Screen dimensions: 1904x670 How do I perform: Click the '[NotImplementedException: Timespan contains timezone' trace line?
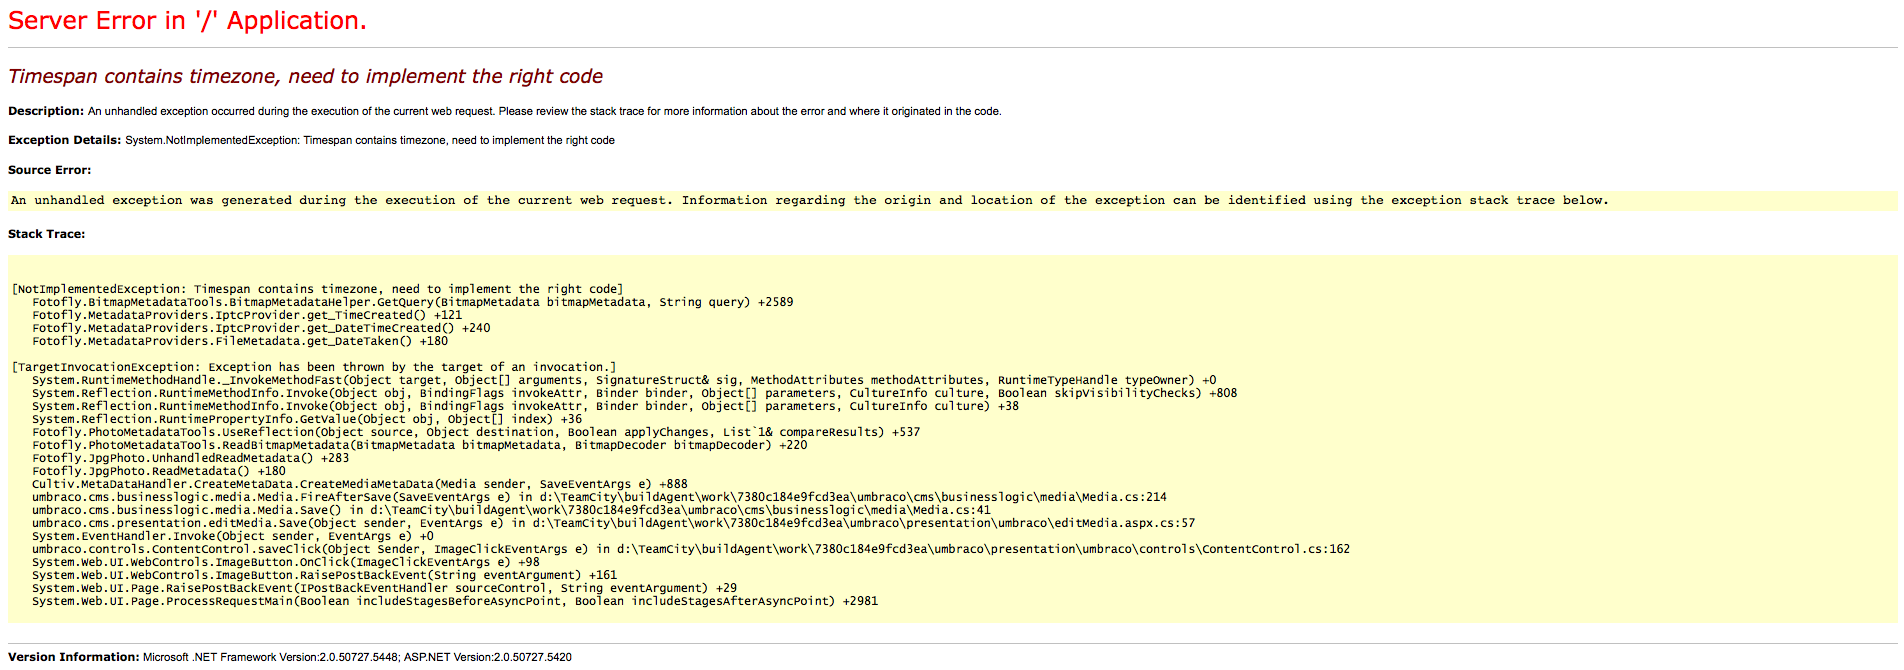(317, 289)
